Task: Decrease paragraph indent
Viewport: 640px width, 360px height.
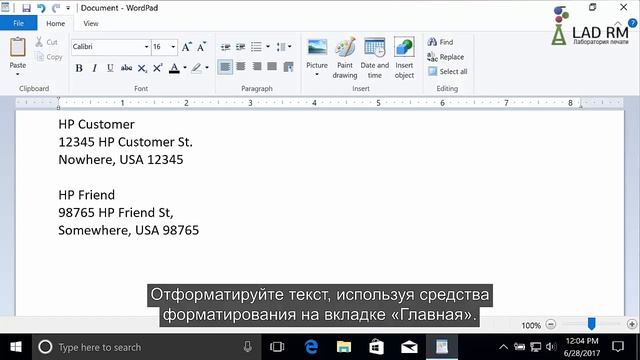Action: pyautogui.click(x=225, y=47)
